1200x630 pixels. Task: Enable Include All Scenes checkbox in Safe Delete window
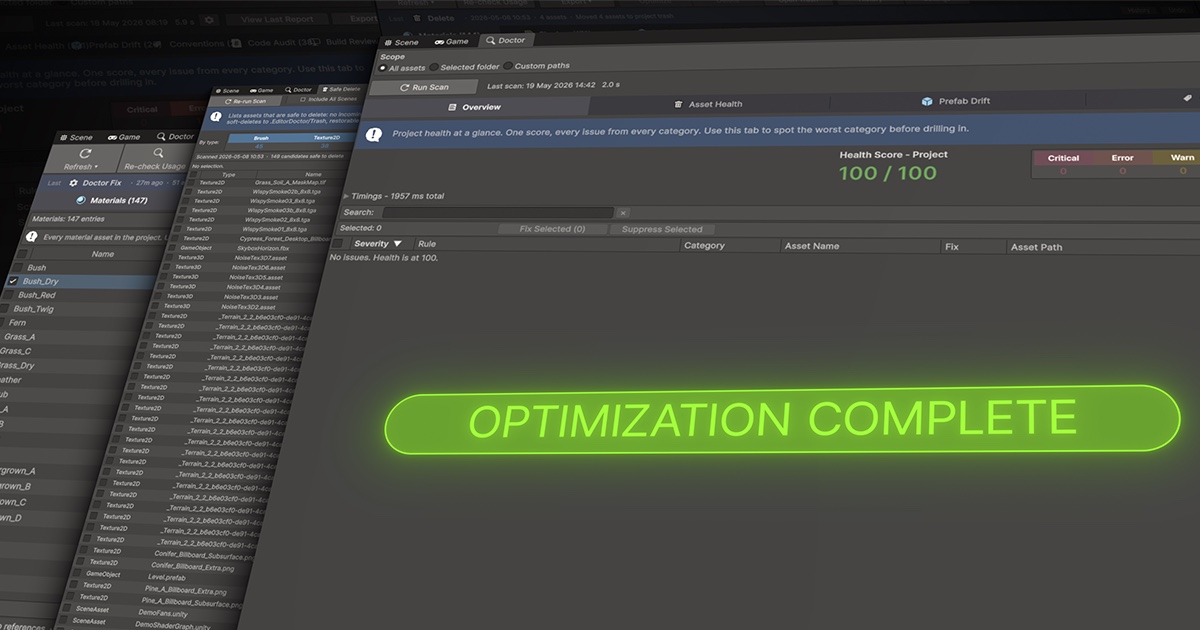click(302, 100)
